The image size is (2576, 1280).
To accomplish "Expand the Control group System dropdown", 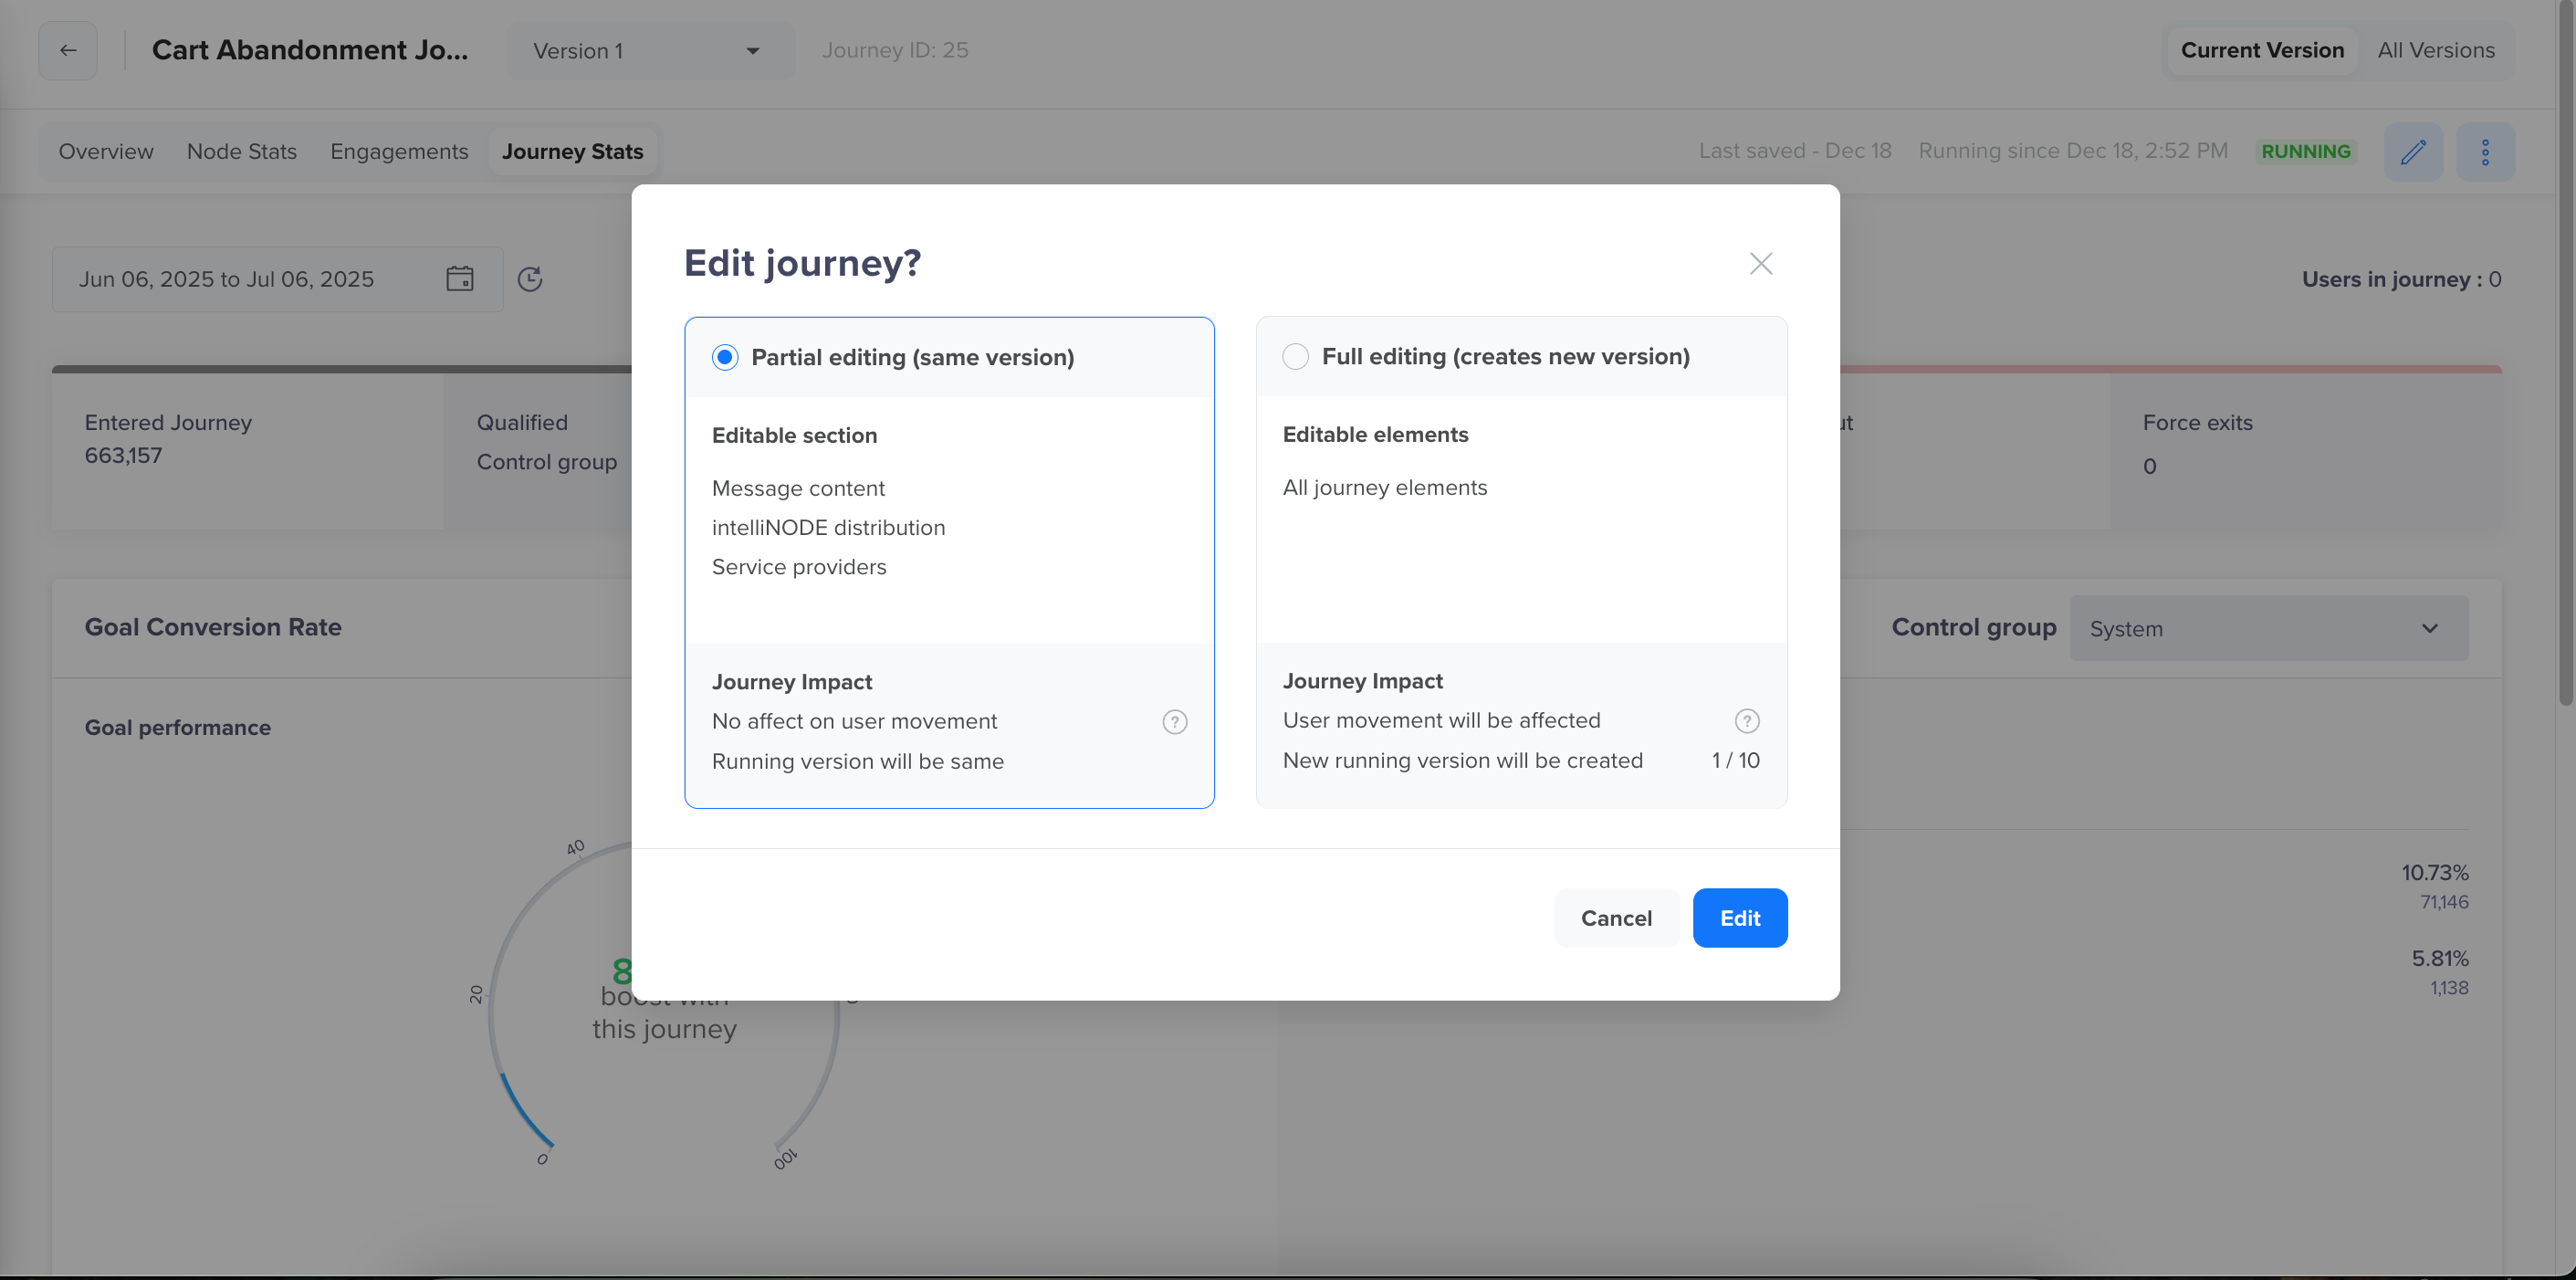I will [x=2268, y=628].
